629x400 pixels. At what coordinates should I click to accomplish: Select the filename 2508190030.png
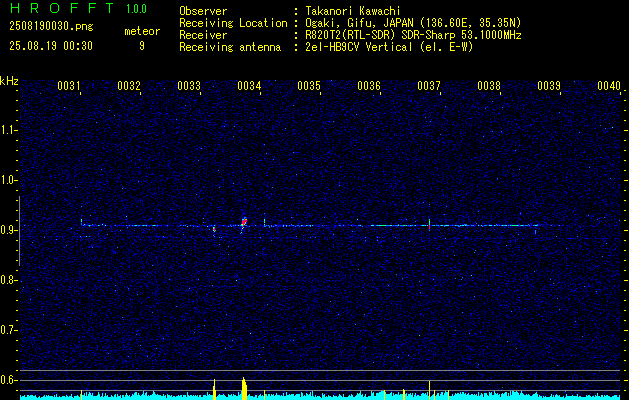click(x=51, y=26)
